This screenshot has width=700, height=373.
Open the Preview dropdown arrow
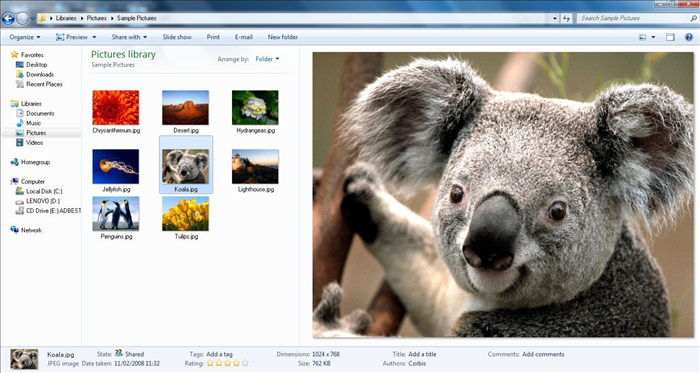click(94, 37)
